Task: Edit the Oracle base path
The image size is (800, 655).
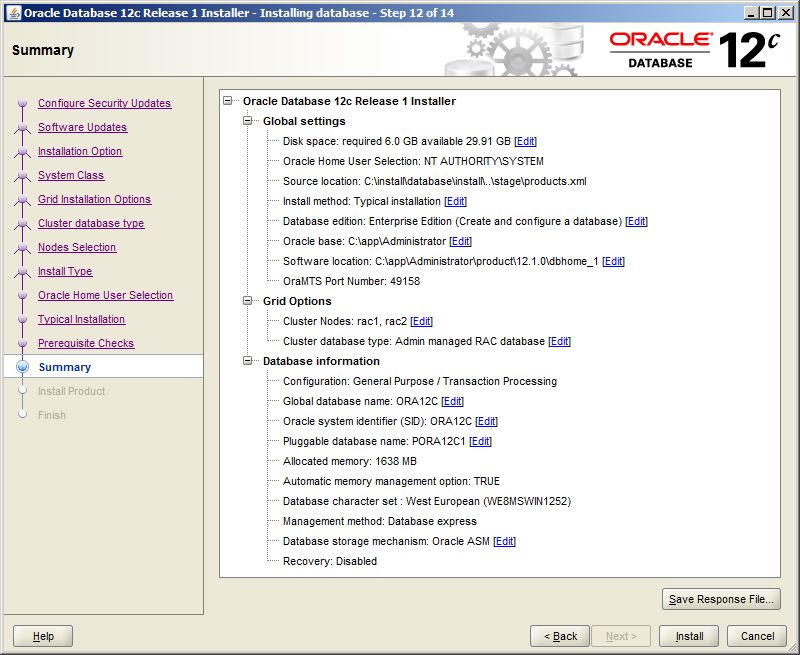Action: coord(461,241)
